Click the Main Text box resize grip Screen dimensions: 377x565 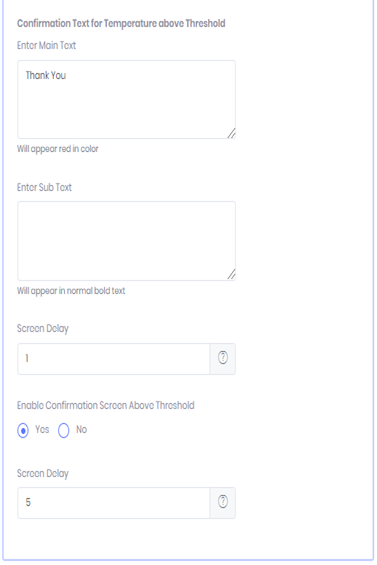pyautogui.click(x=231, y=133)
